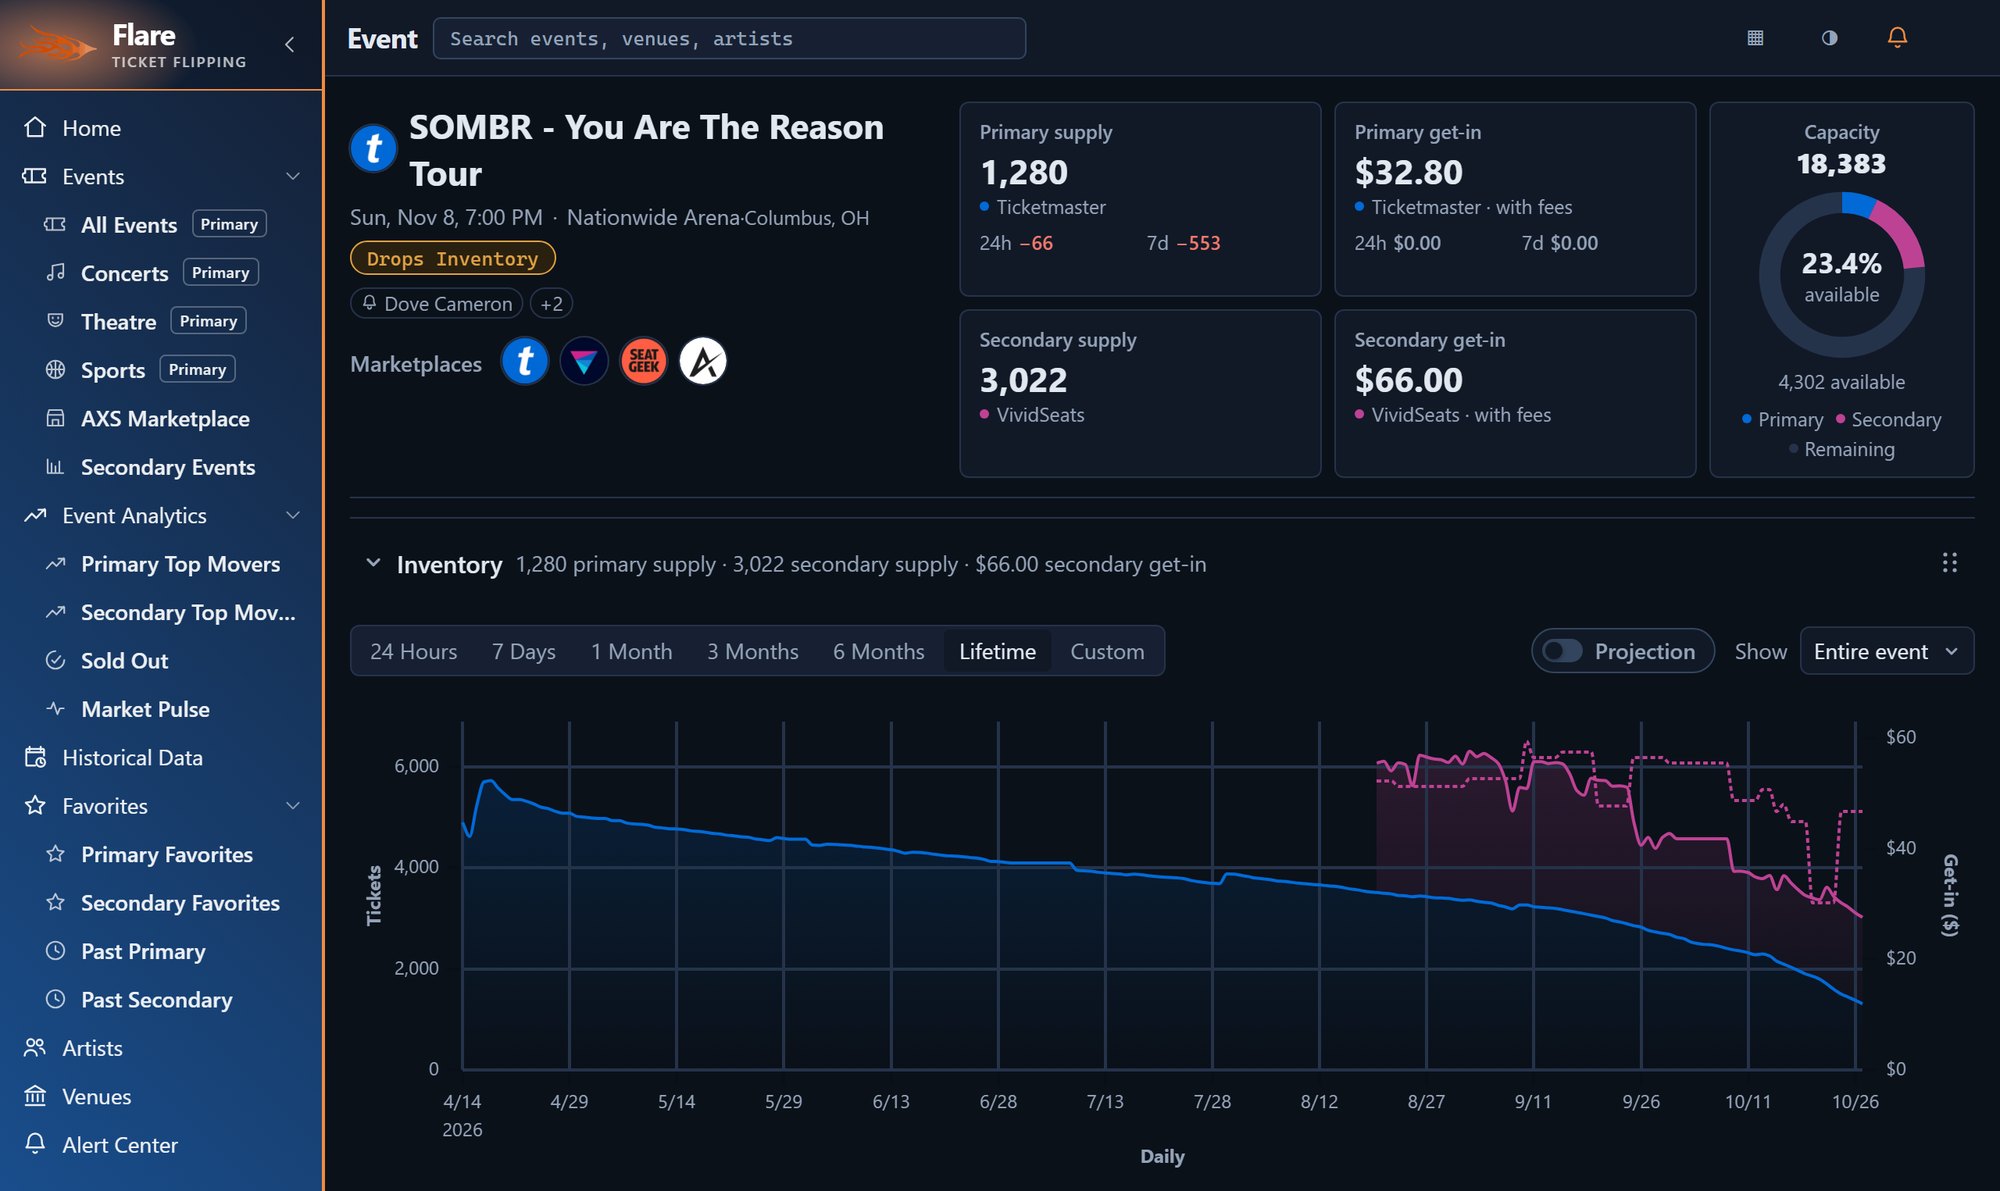The height and width of the screenshot is (1191, 2000).
Task: Click the Primary supply card
Action: [1140, 199]
